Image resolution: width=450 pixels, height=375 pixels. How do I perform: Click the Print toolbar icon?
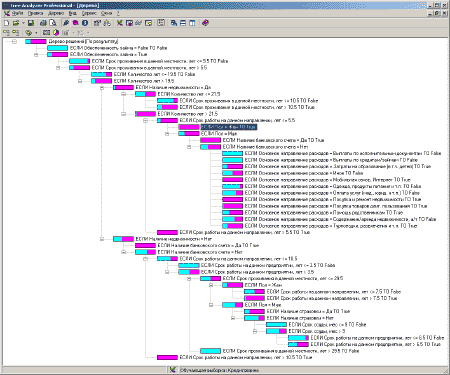pos(43,23)
